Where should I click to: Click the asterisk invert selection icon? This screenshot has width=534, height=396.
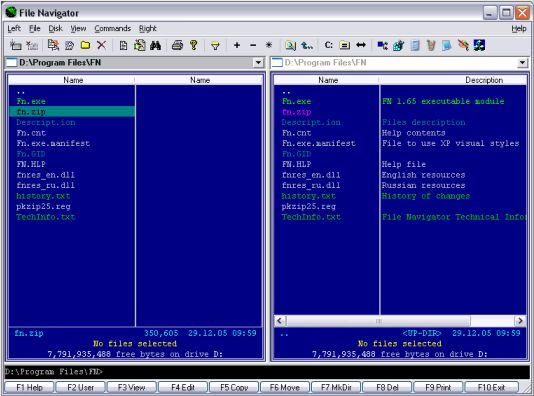click(269, 45)
